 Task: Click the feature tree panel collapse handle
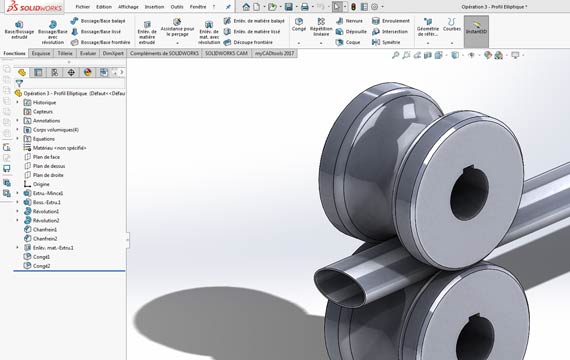click(127, 240)
